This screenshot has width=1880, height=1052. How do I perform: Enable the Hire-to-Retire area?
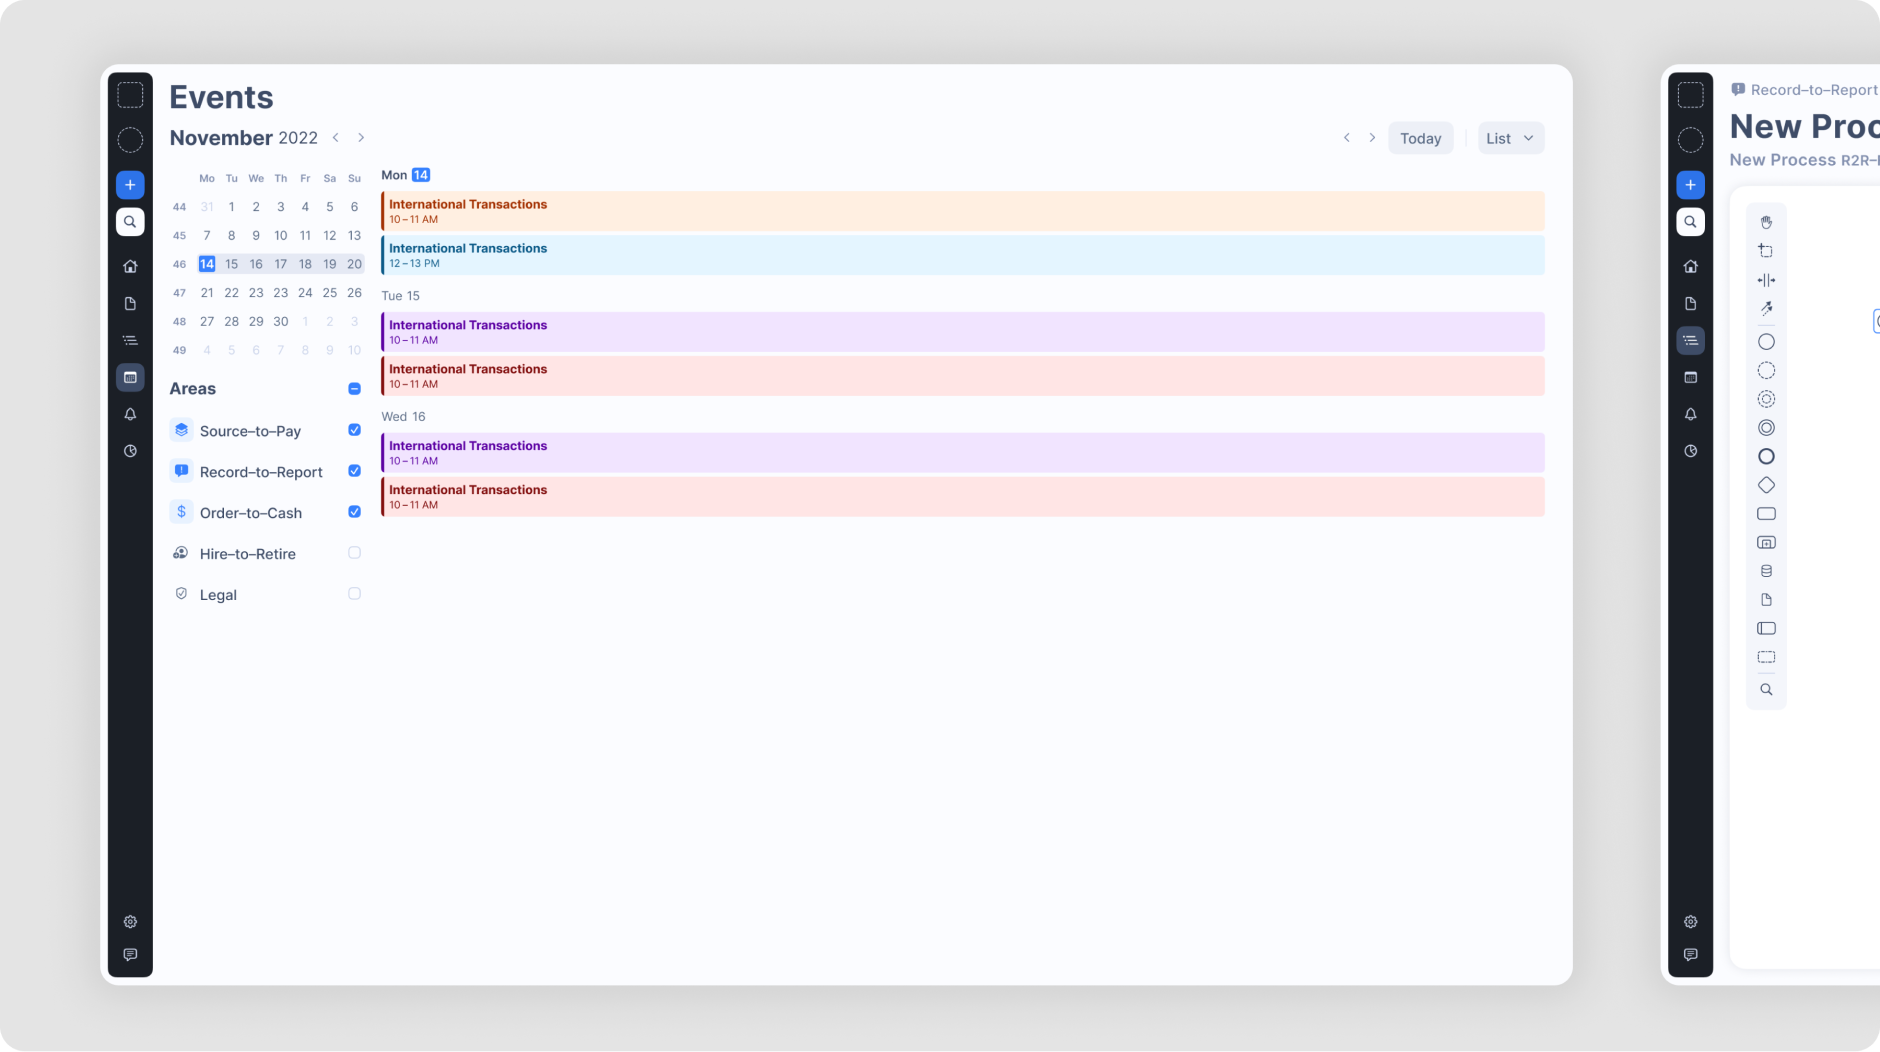(x=354, y=552)
